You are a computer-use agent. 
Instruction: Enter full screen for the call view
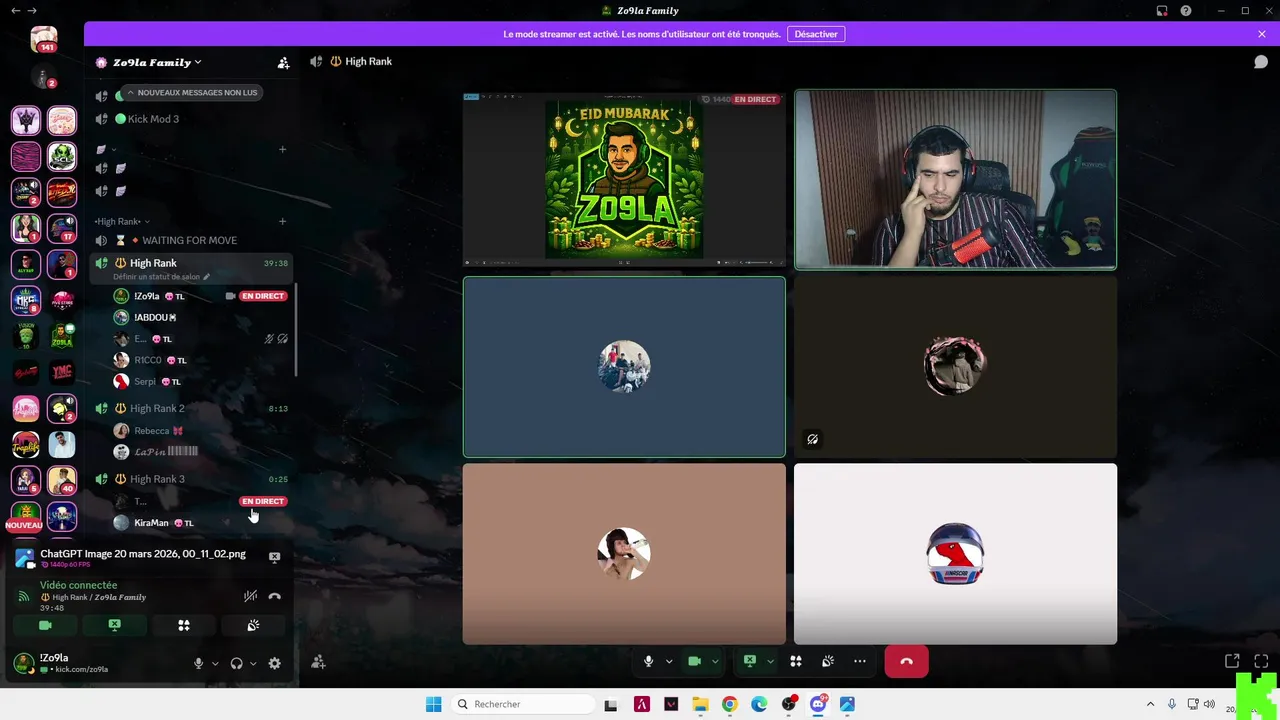pyautogui.click(x=1261, y=661)
